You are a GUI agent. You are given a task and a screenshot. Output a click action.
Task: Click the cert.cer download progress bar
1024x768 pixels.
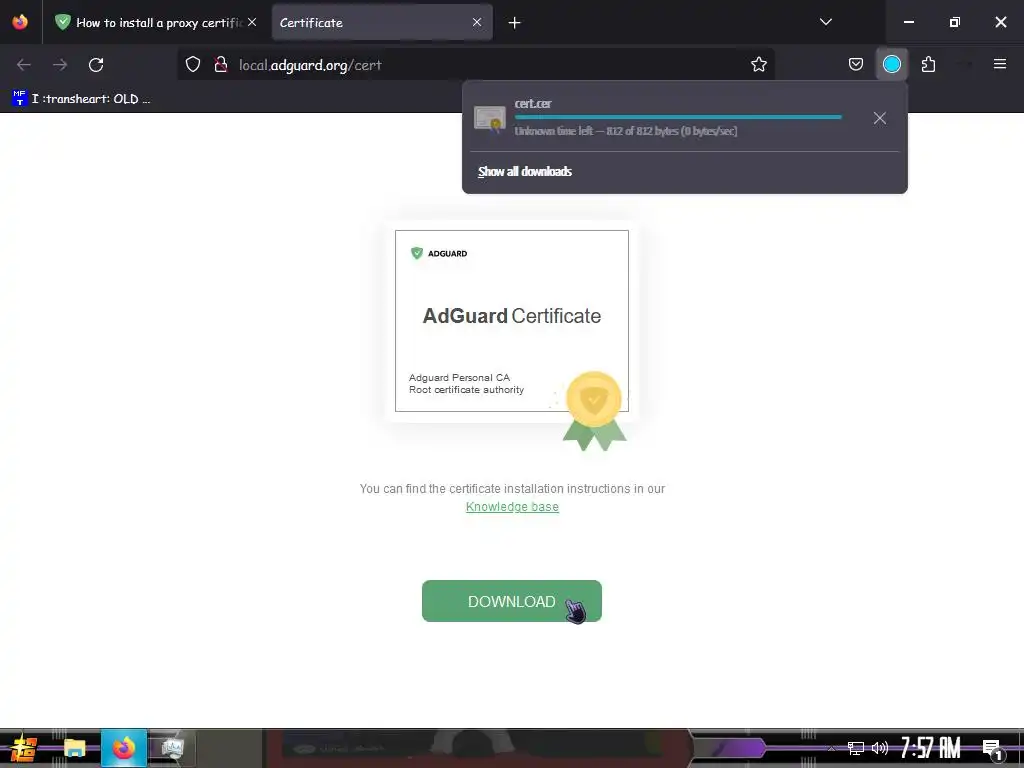coord(678,118)
